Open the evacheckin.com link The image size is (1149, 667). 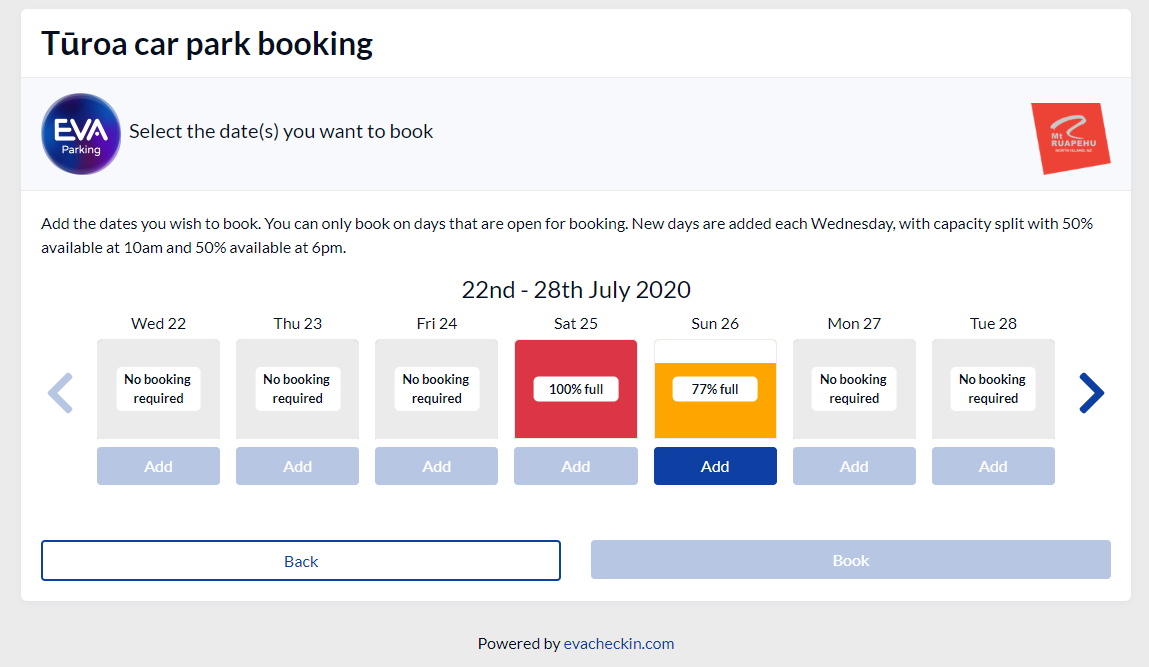(618, 644)
